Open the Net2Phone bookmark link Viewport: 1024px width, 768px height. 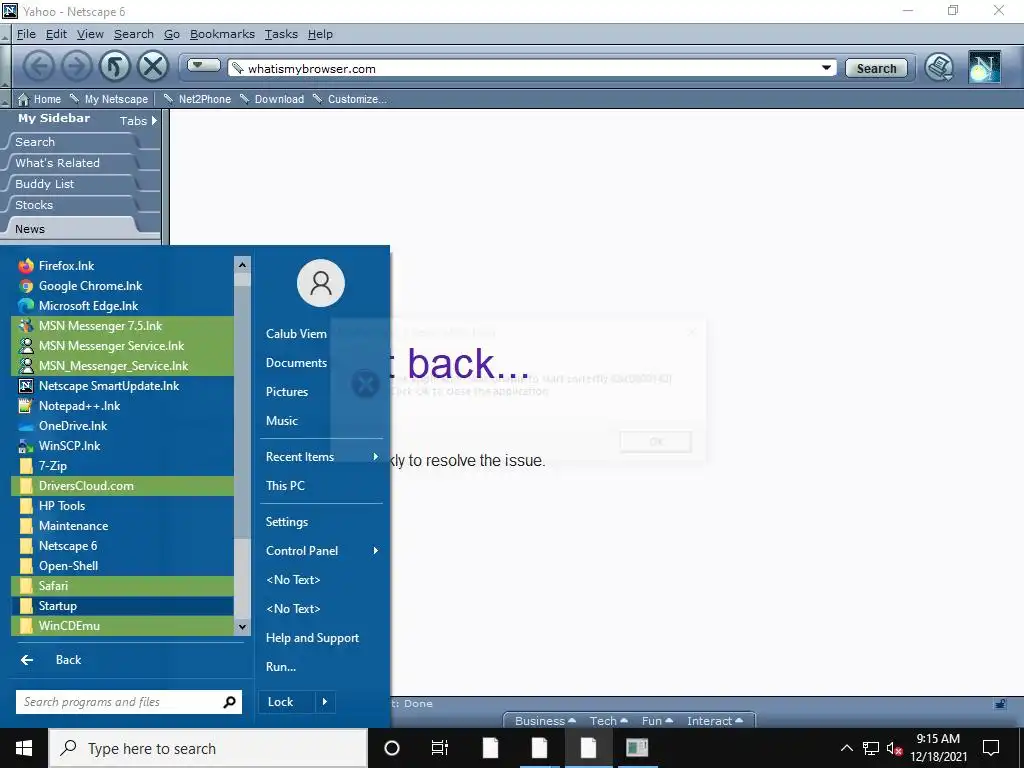point(197,99)
